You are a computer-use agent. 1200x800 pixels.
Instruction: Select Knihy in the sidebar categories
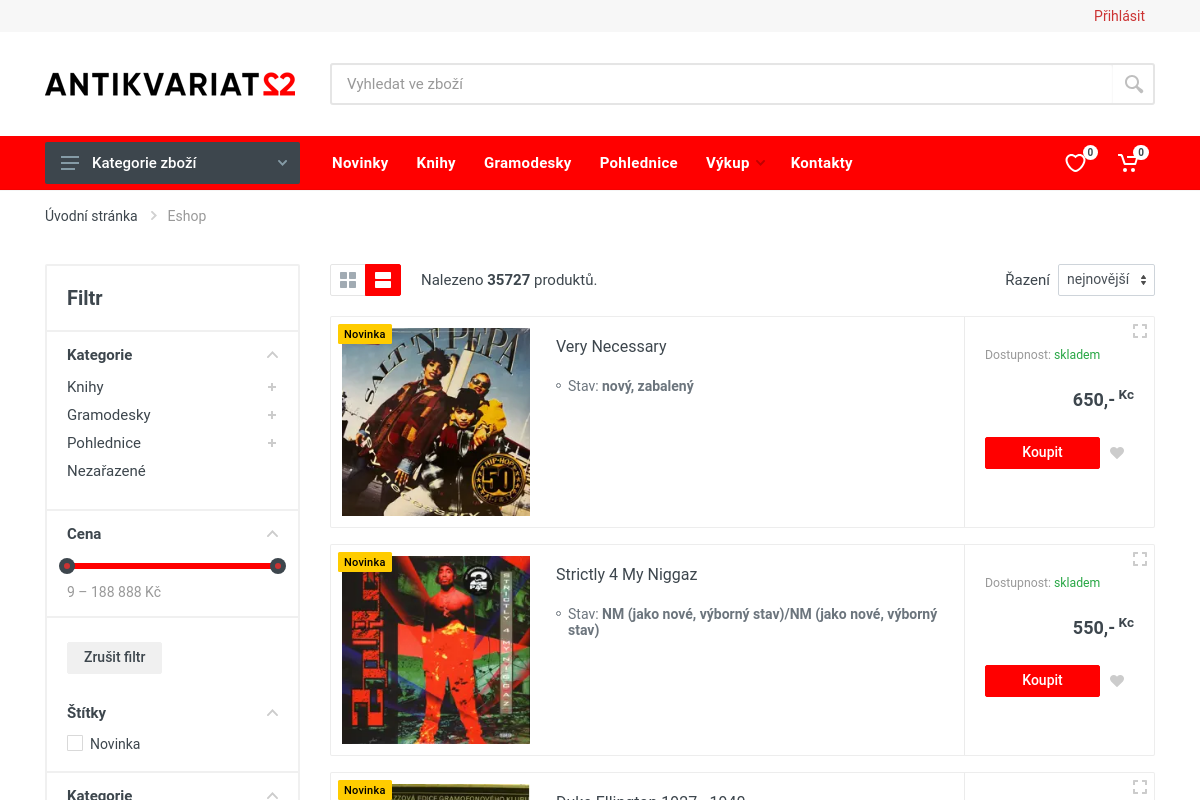pyautogui.click(x=85, y=387)
